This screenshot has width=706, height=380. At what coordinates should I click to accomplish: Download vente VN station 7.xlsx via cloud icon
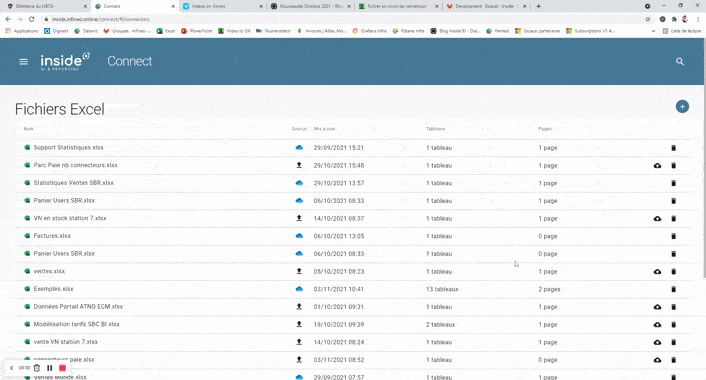[657, 342]
